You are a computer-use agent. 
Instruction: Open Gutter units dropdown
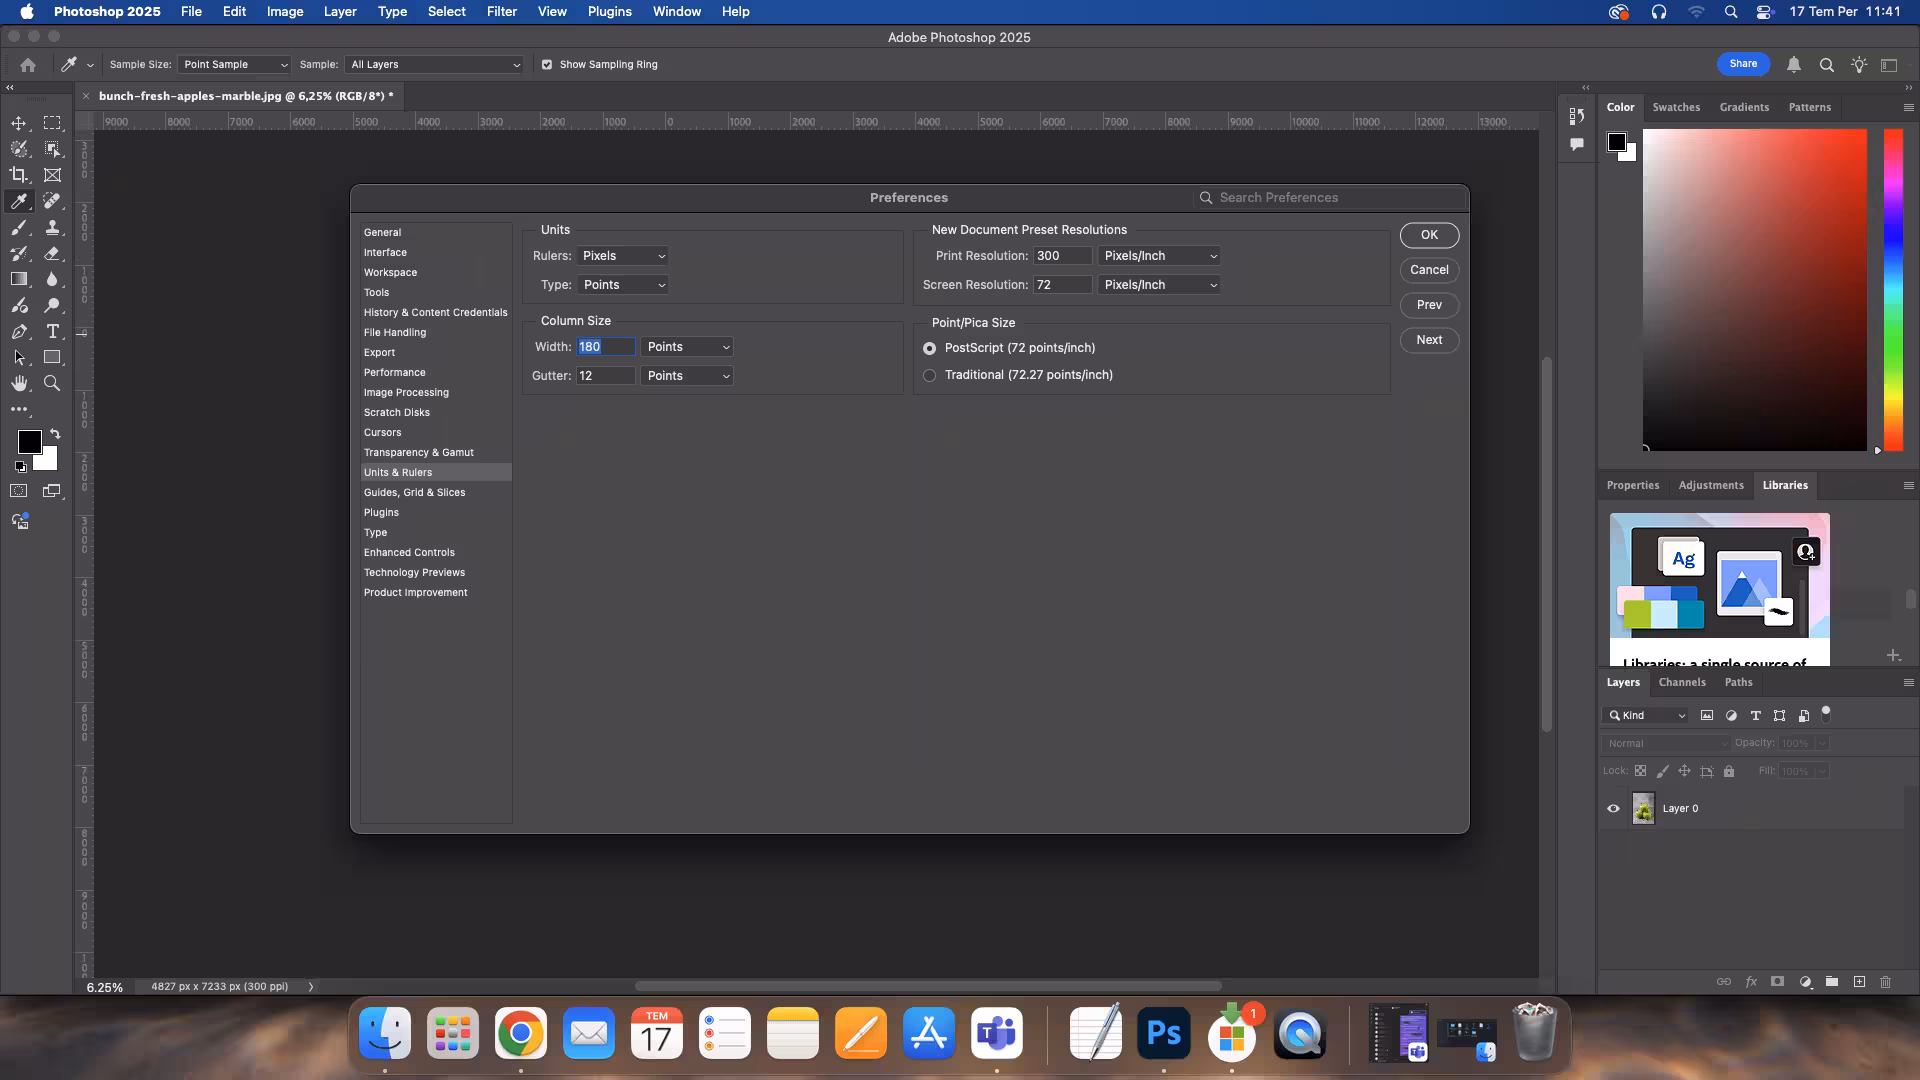pyautogui.click(x=687, y=376)
